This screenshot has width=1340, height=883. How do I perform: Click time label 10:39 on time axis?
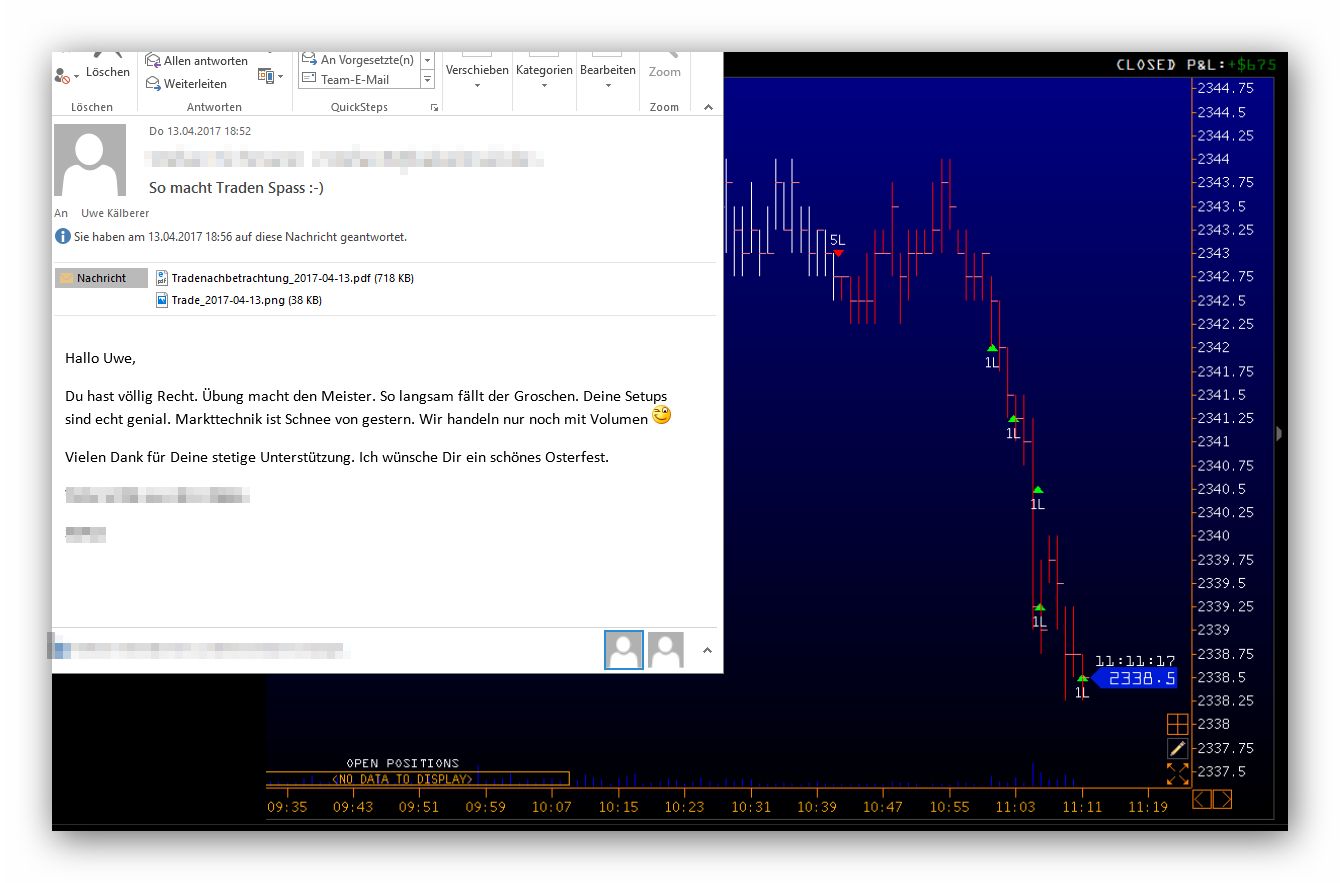click(817, 806)
